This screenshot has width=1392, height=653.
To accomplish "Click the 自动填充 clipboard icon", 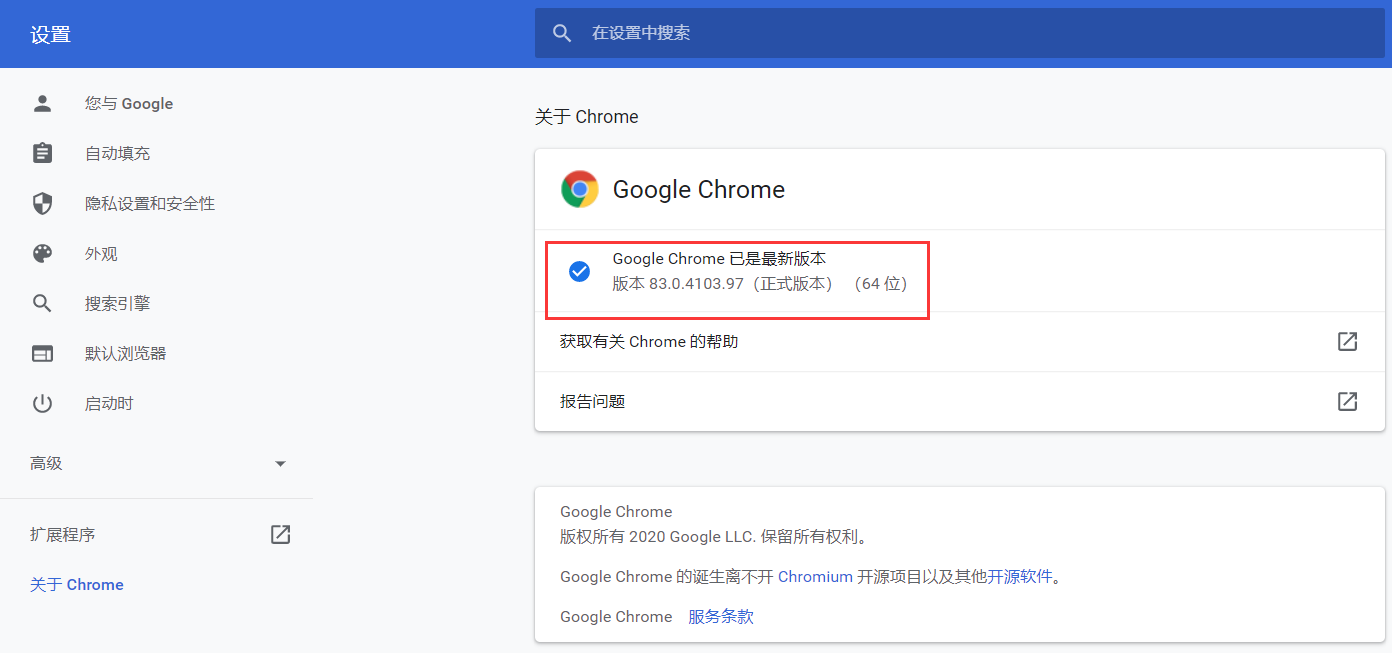I will (42, 153).
